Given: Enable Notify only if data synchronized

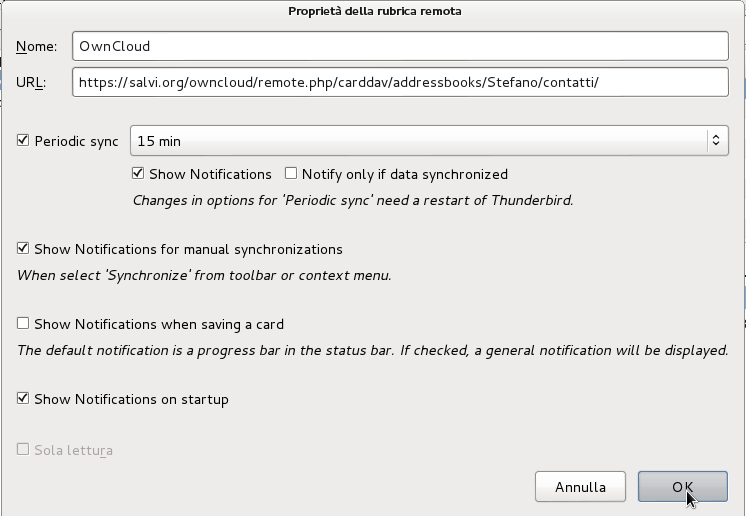Looking at the screenshot, I should 292,174.
